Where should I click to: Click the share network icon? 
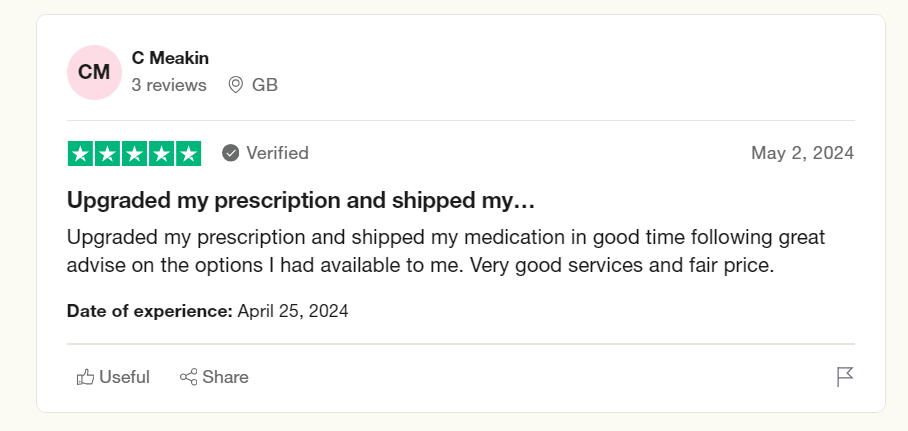[x=188, y=377]
